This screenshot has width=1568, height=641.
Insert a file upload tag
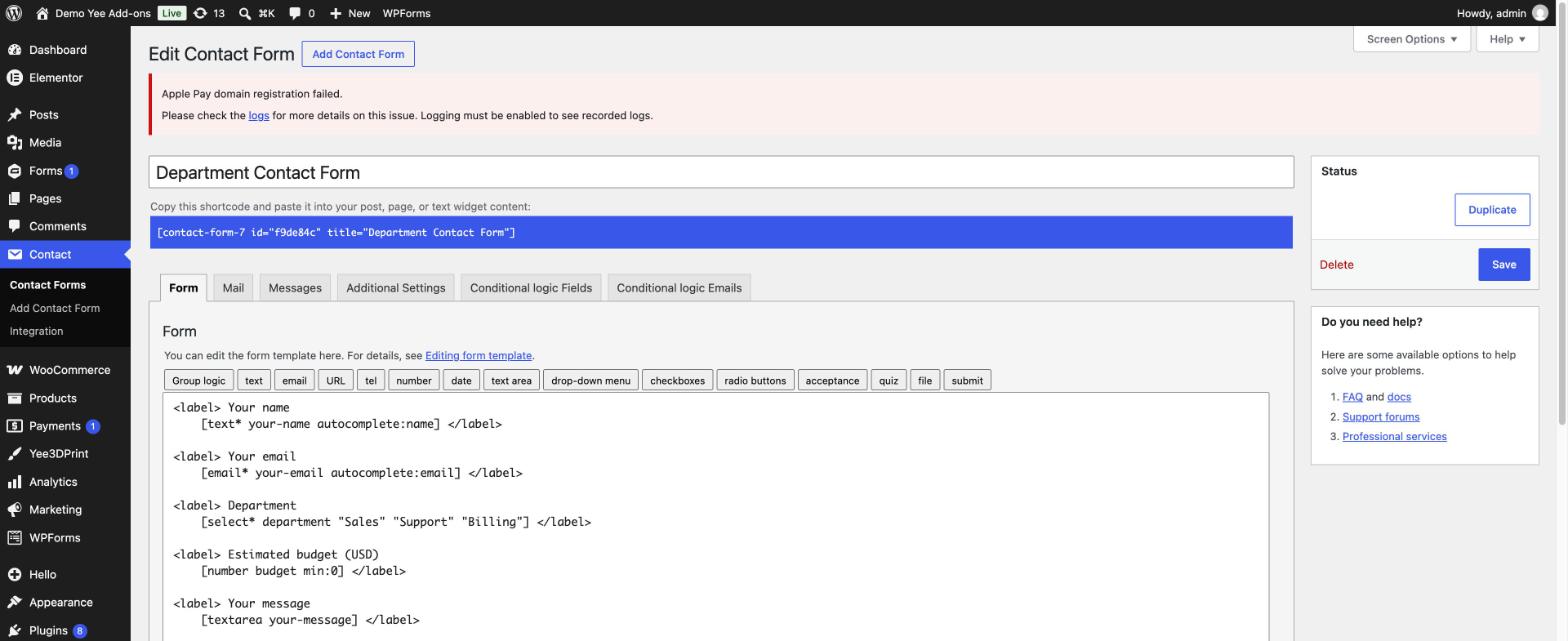pyautogui.click(x=925, y=381)
